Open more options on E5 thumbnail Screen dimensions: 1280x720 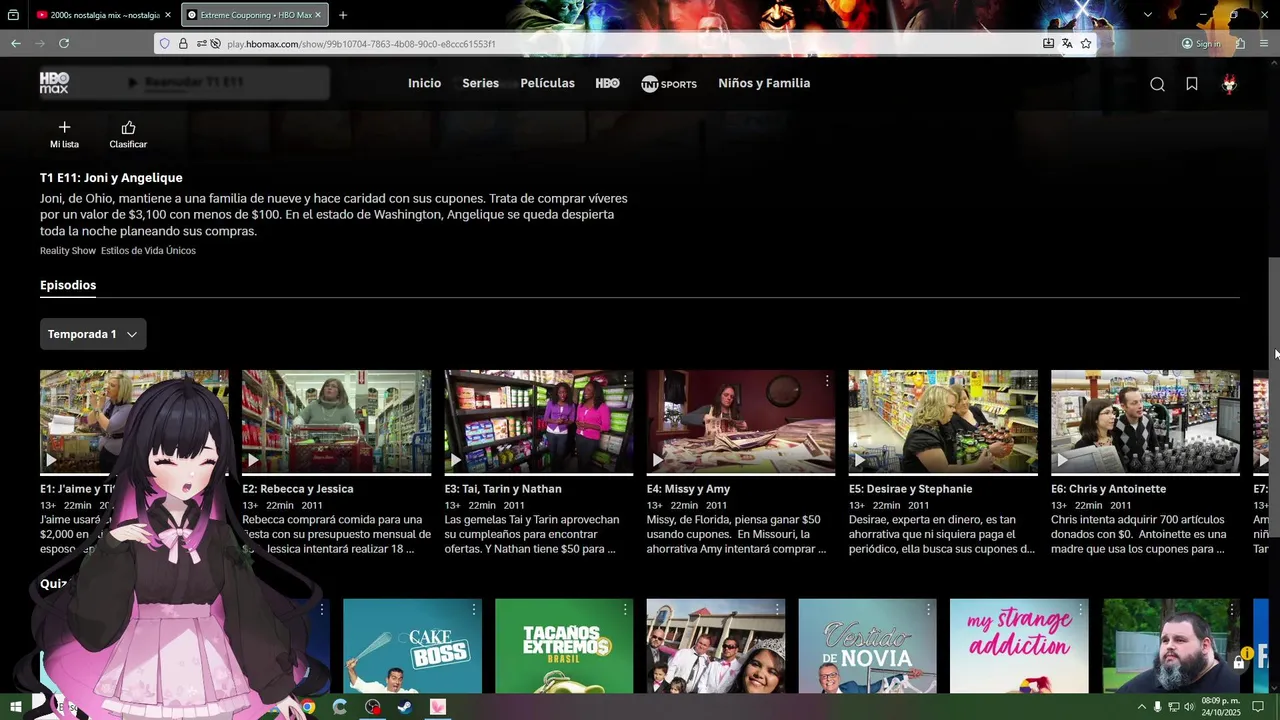[1029, 381]
